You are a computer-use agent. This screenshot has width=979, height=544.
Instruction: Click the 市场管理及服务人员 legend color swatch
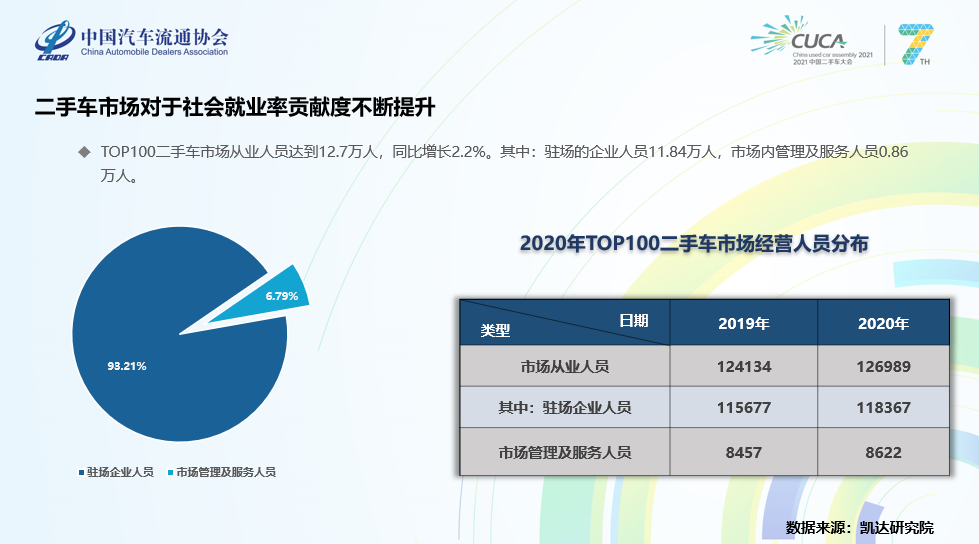point(170,473)
